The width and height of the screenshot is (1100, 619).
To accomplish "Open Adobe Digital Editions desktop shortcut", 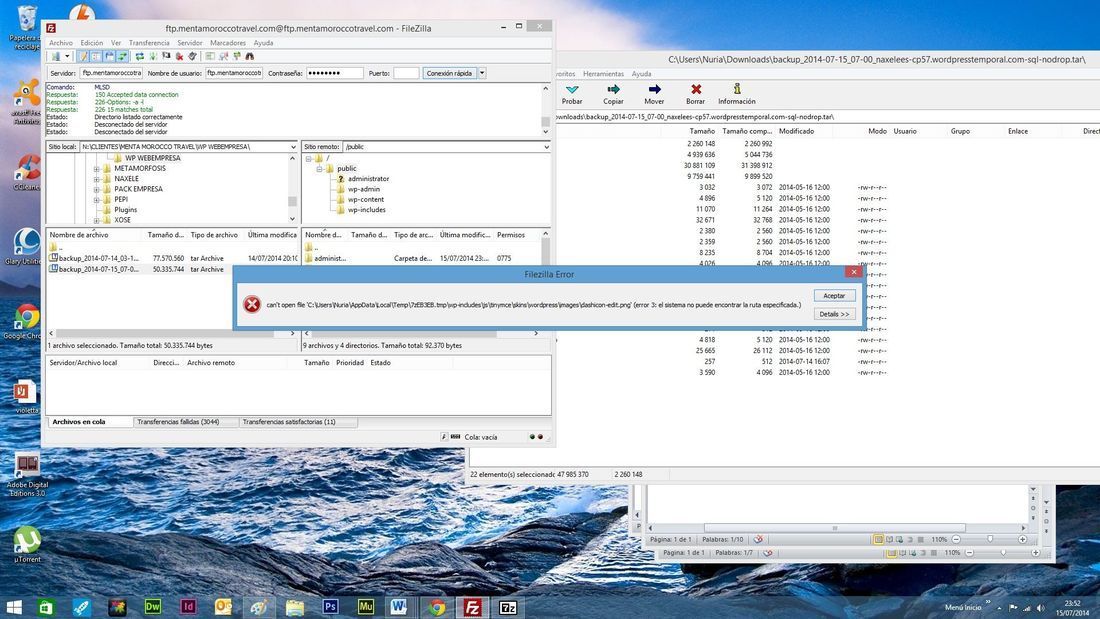I will pyautogui.click(x=27, y=475).
